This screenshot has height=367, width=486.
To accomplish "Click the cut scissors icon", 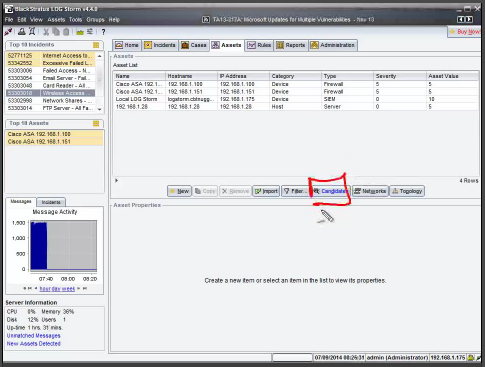I will (x=46, y=32).
